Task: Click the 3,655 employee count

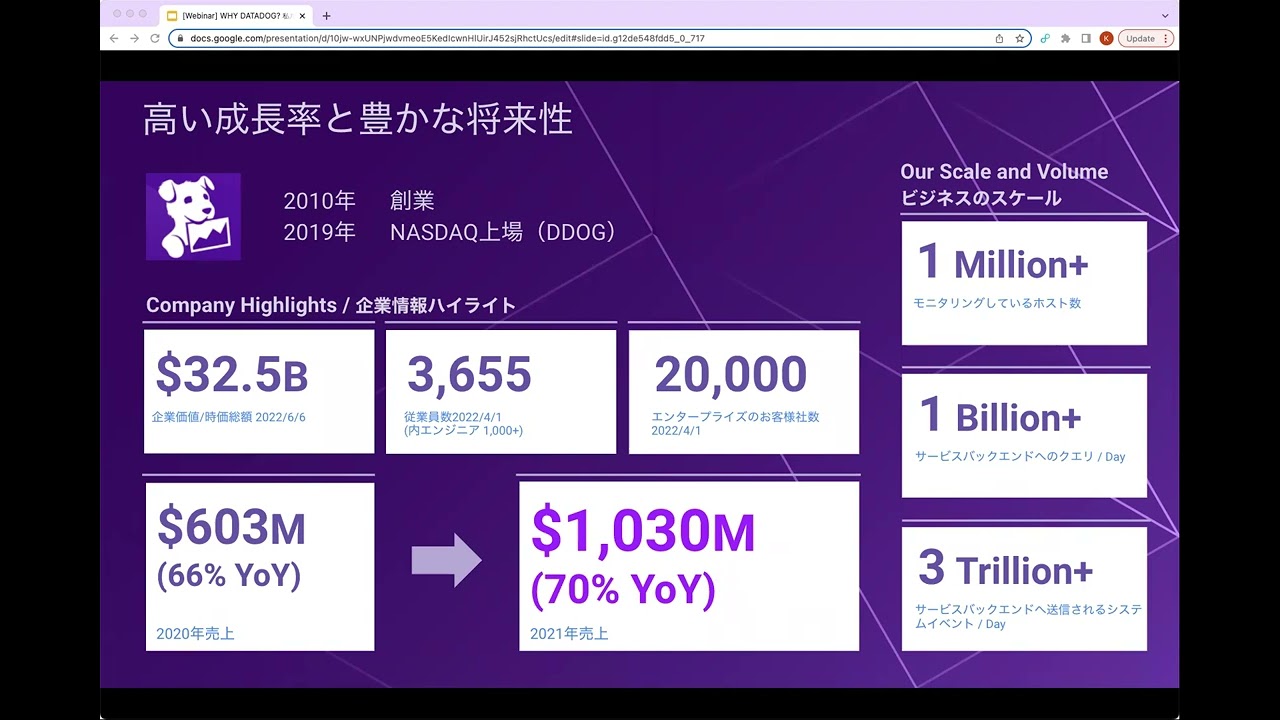Action: (x=469, y=374)
